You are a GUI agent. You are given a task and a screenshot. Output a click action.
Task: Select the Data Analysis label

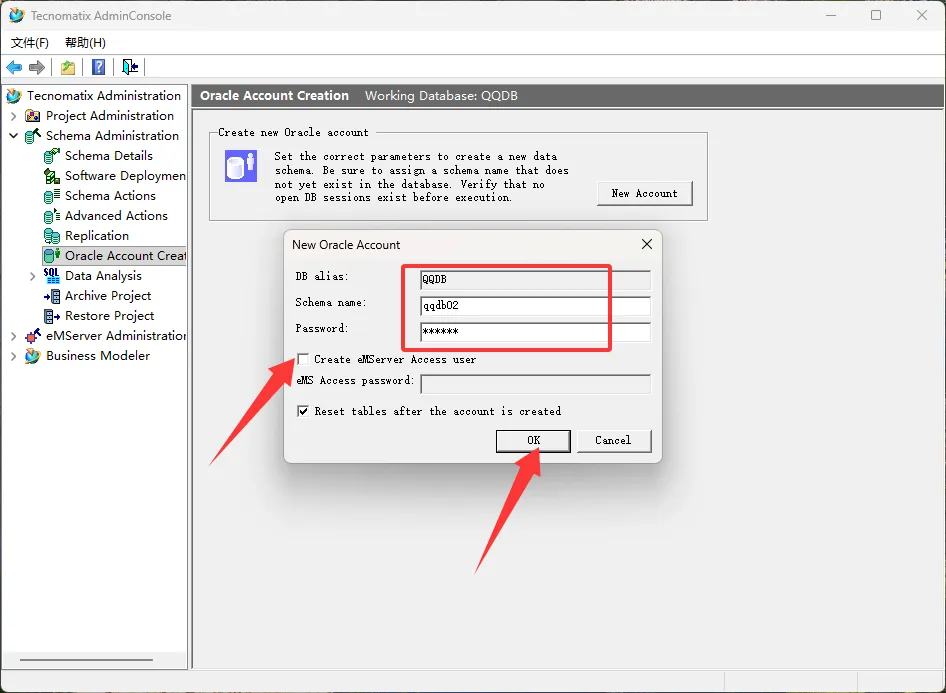[103, 276]
